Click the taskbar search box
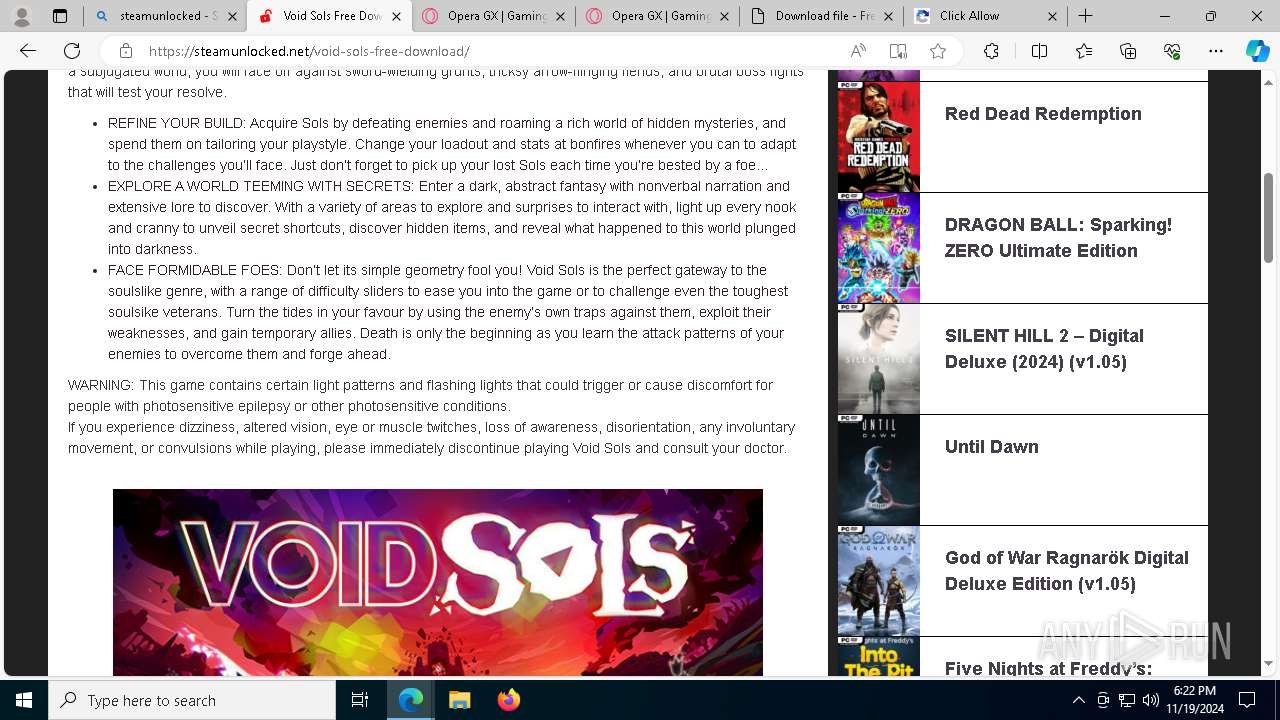The image size is (1280, 720). pyautogui.click(x=192, y=700)
